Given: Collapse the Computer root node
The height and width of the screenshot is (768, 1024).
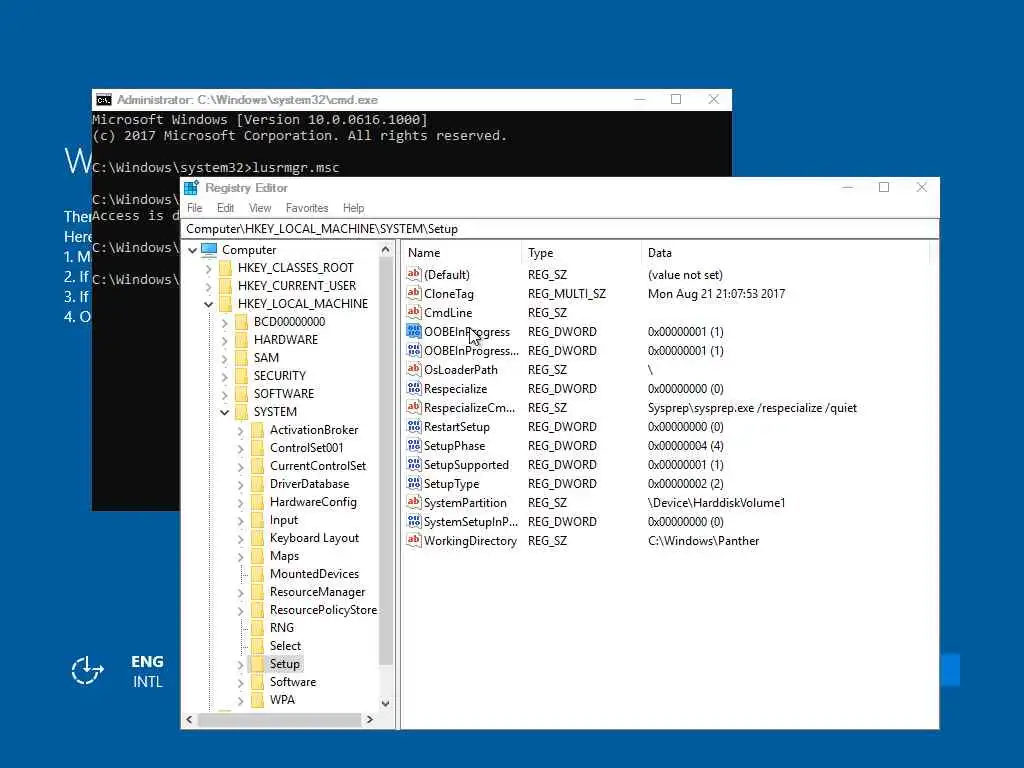Looking at the screenshot, I should point(193,250).
